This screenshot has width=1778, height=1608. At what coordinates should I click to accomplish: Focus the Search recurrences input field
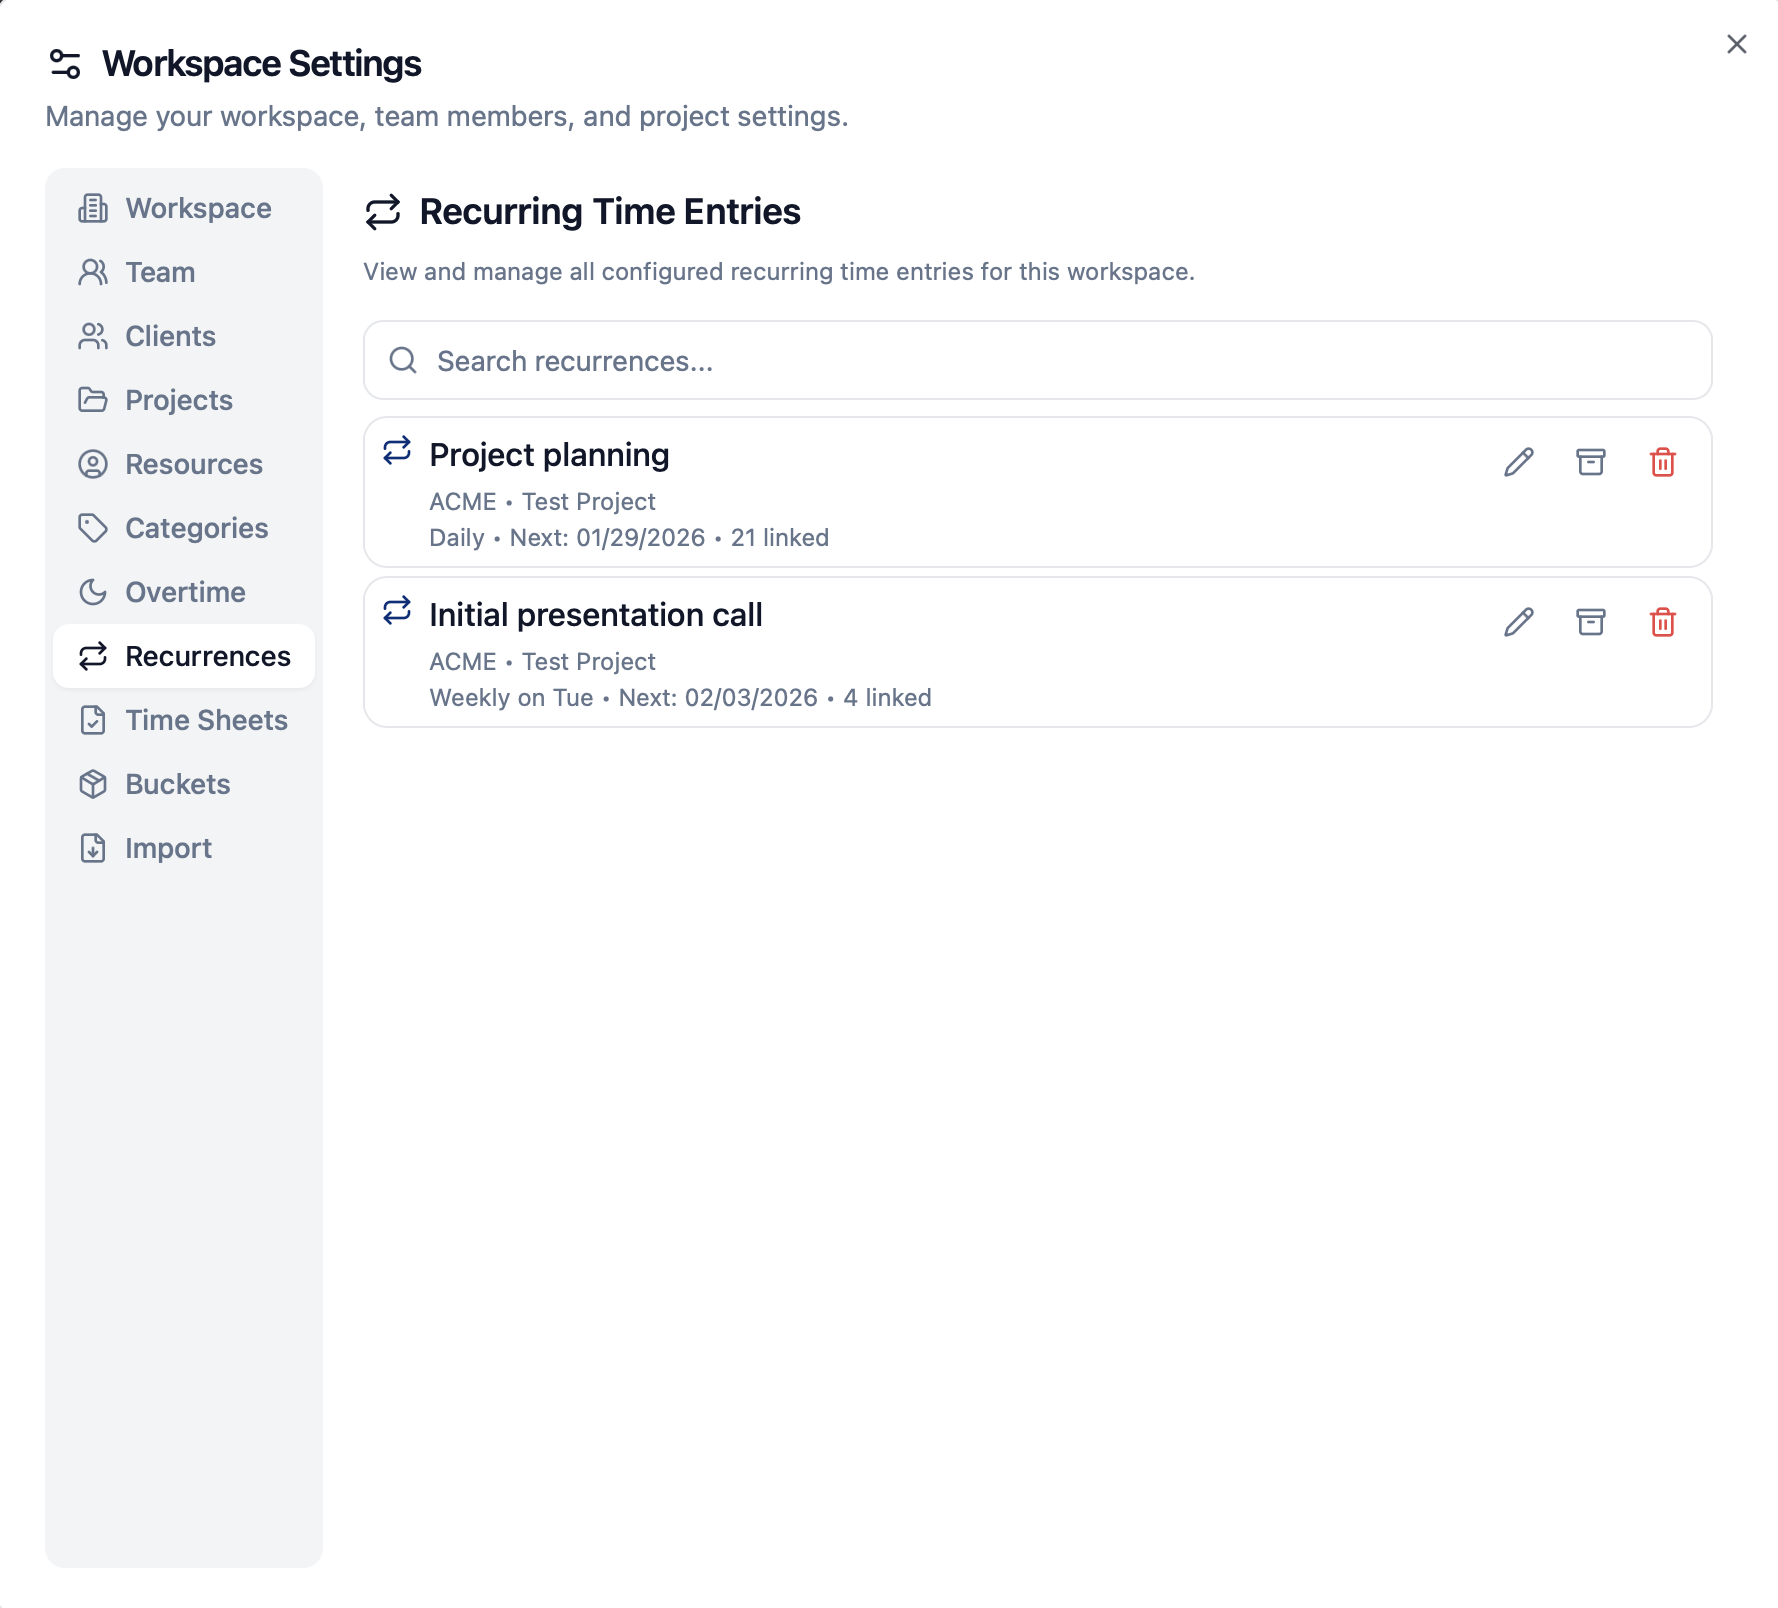pyautogui.click(x=1037, y=360)
